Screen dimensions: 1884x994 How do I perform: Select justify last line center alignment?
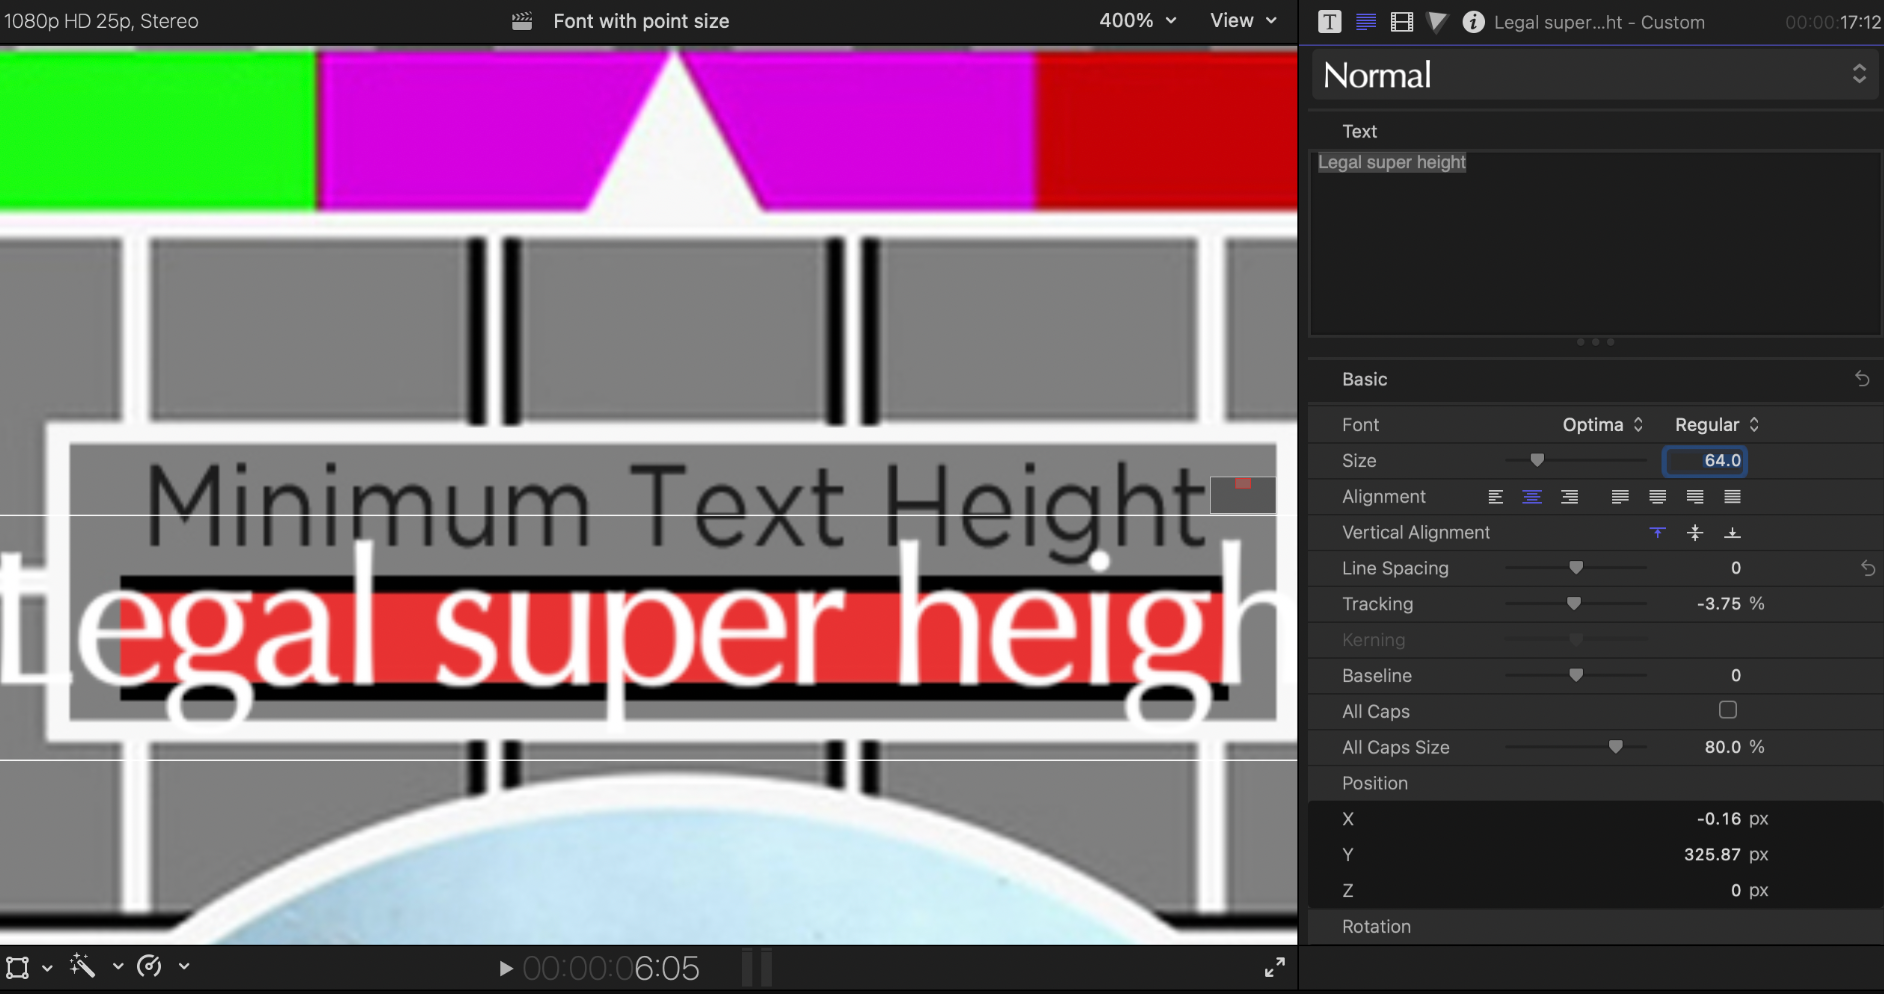[1658, 497]
